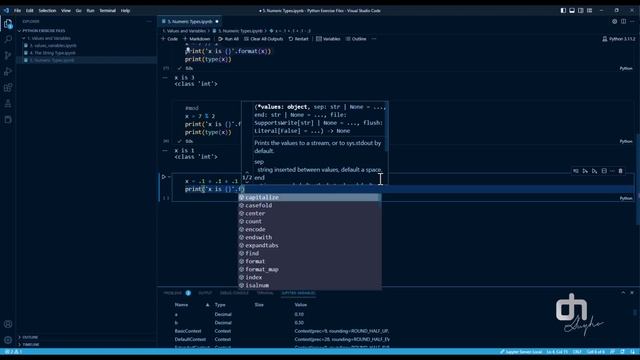Toggle secondary side bar layout icon
Viewport: 640px width, 360px height.
pos(580,11)
